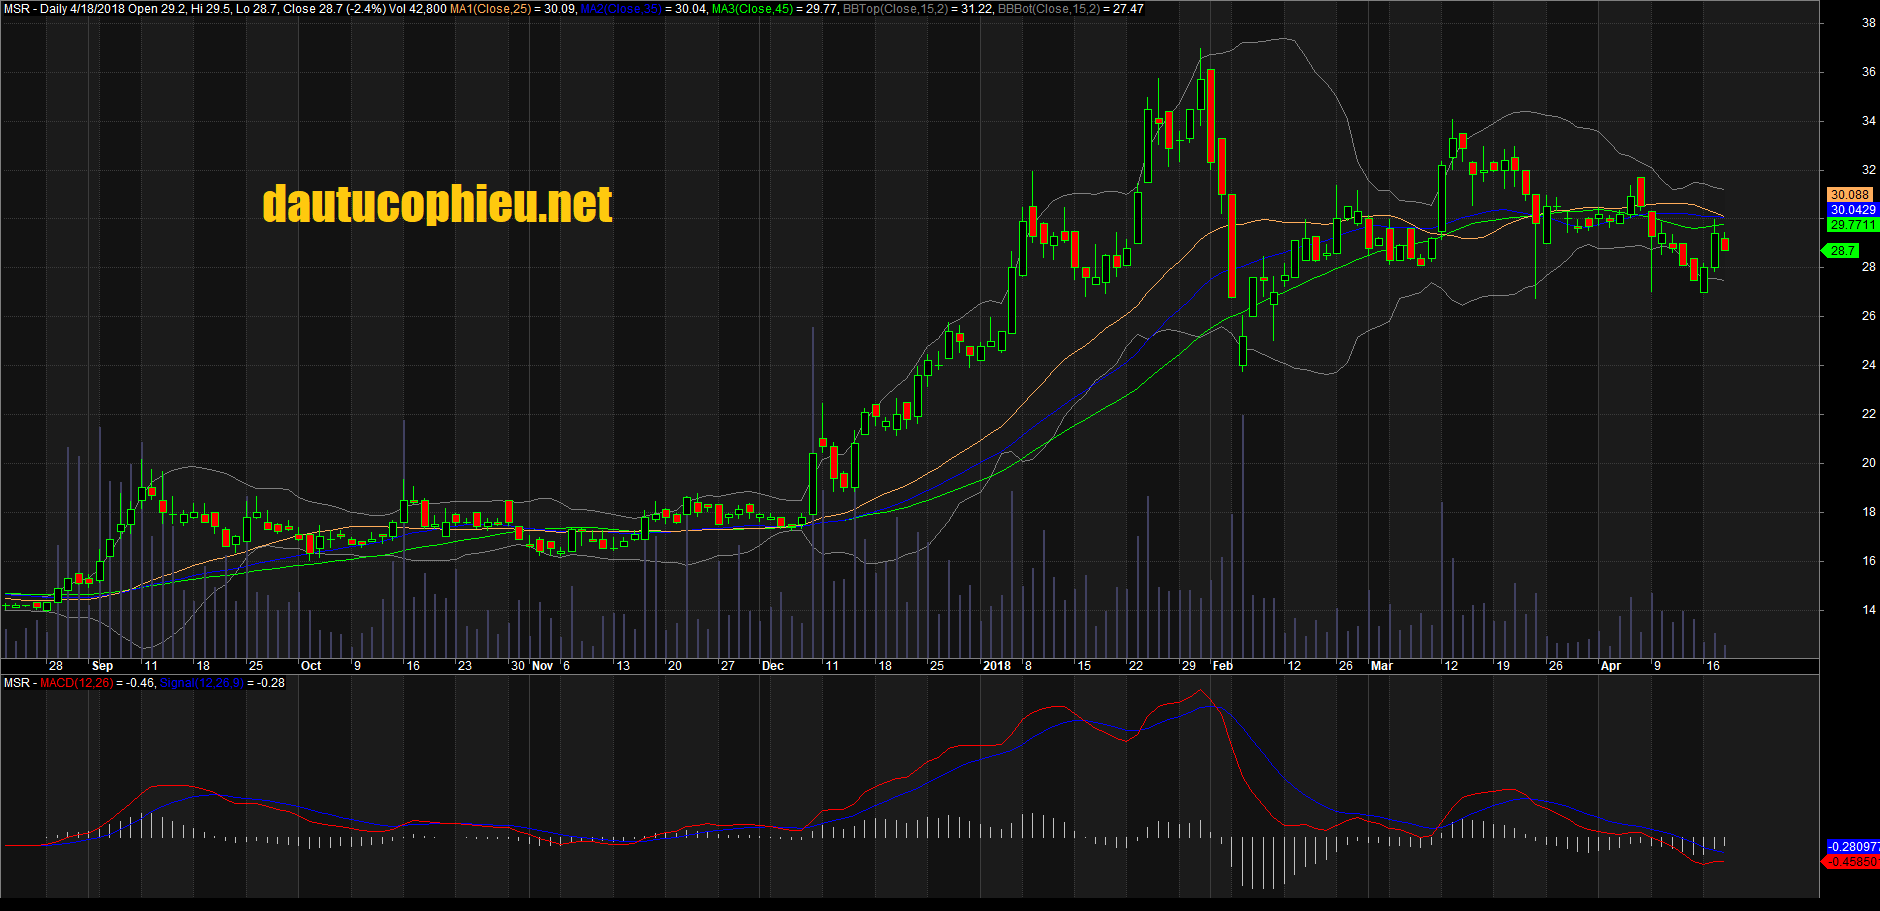Click the Nov label on date axis

(x=542, y=666)
